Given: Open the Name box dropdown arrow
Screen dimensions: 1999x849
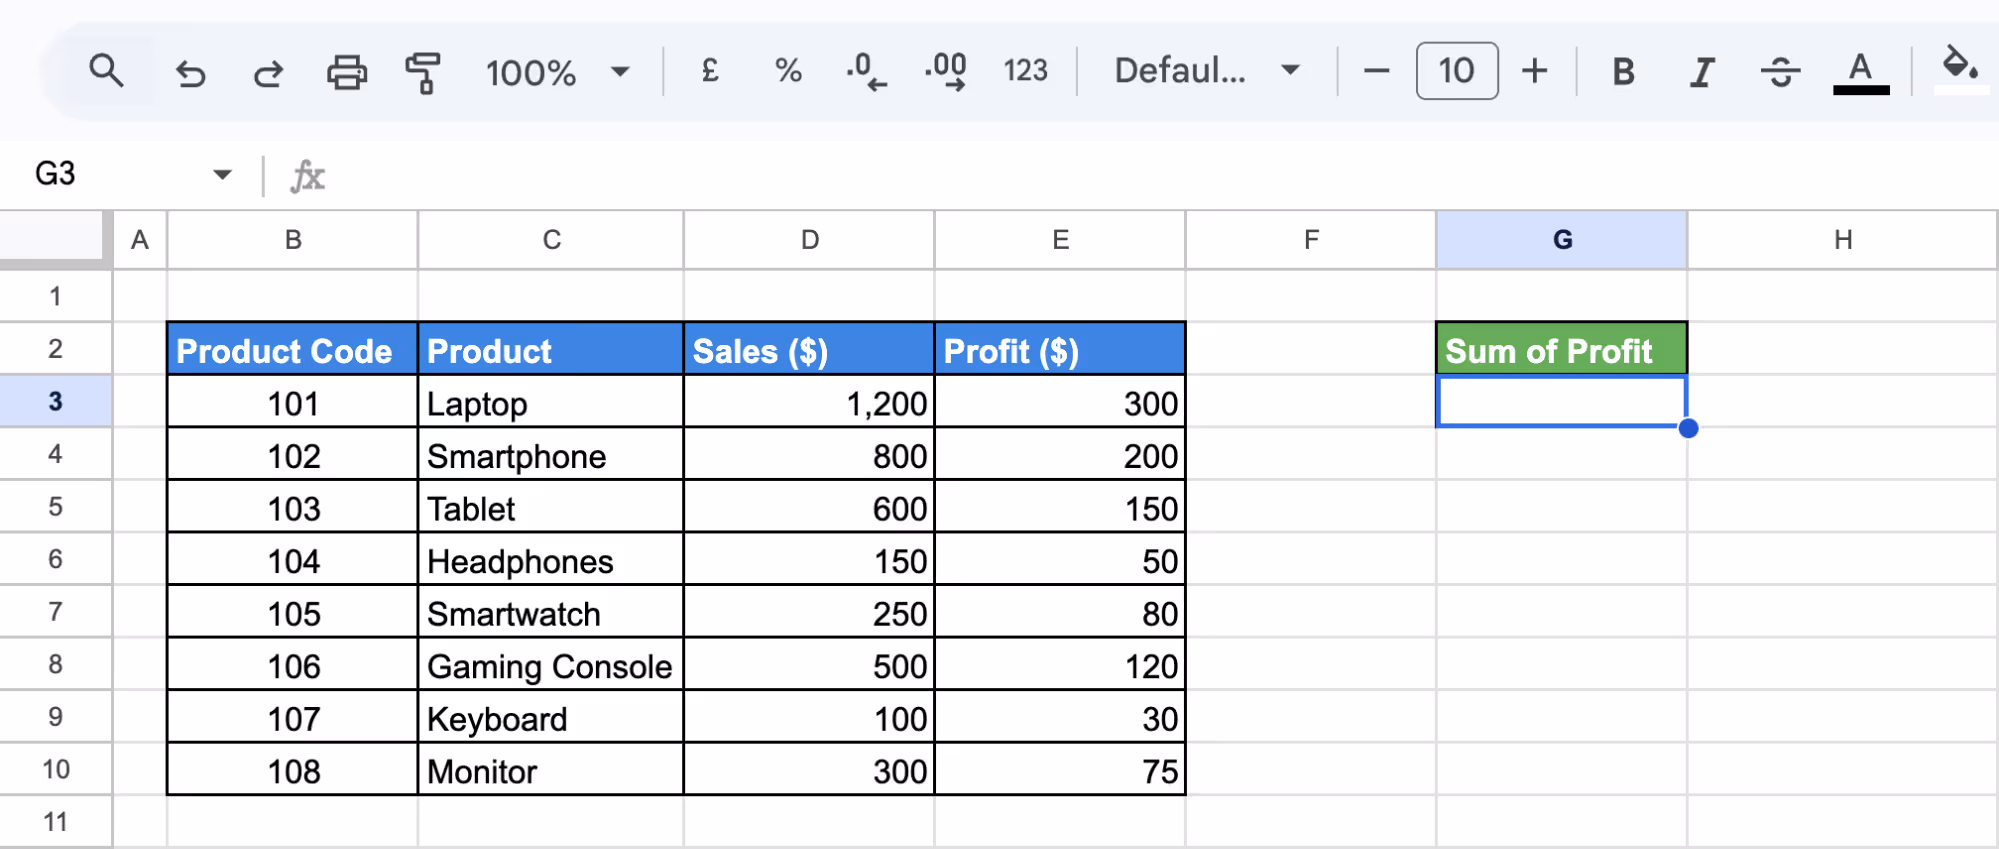Looking at the screenshot, I should click(222, 174).
